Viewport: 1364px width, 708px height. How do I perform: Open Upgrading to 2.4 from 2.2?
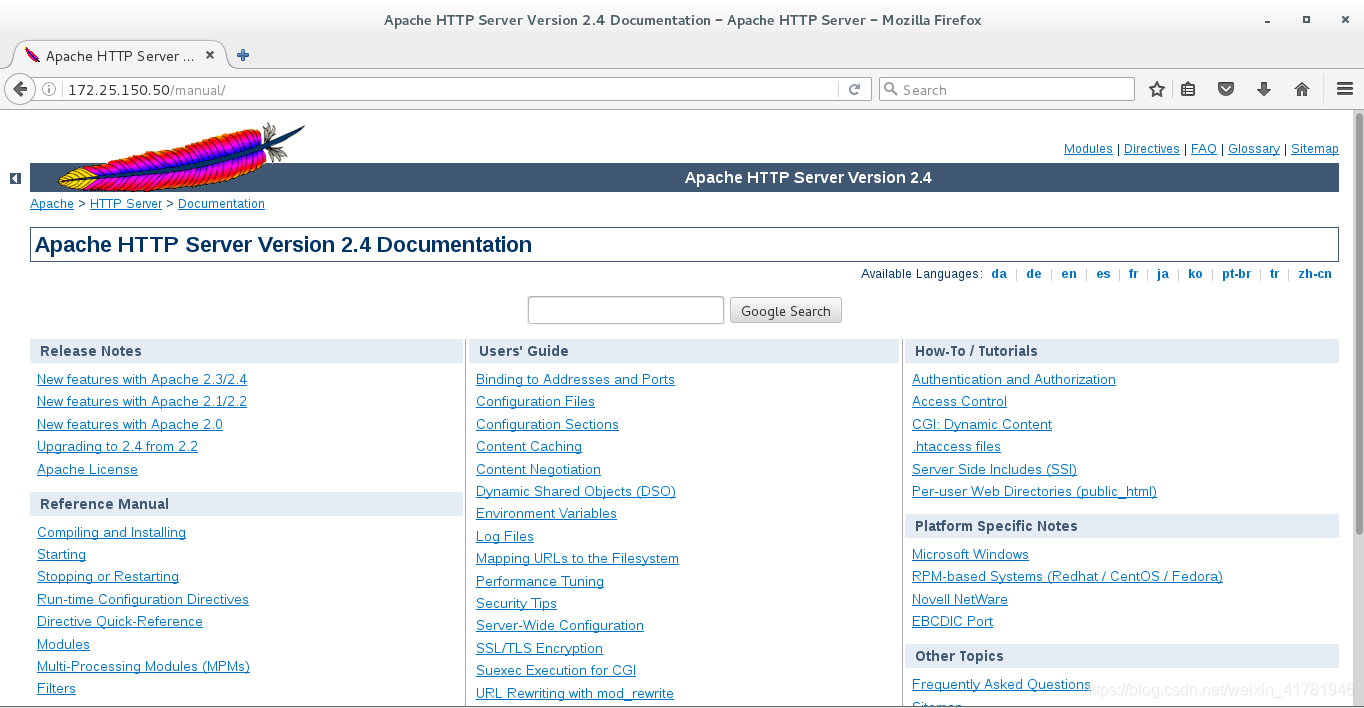(117, 447)
